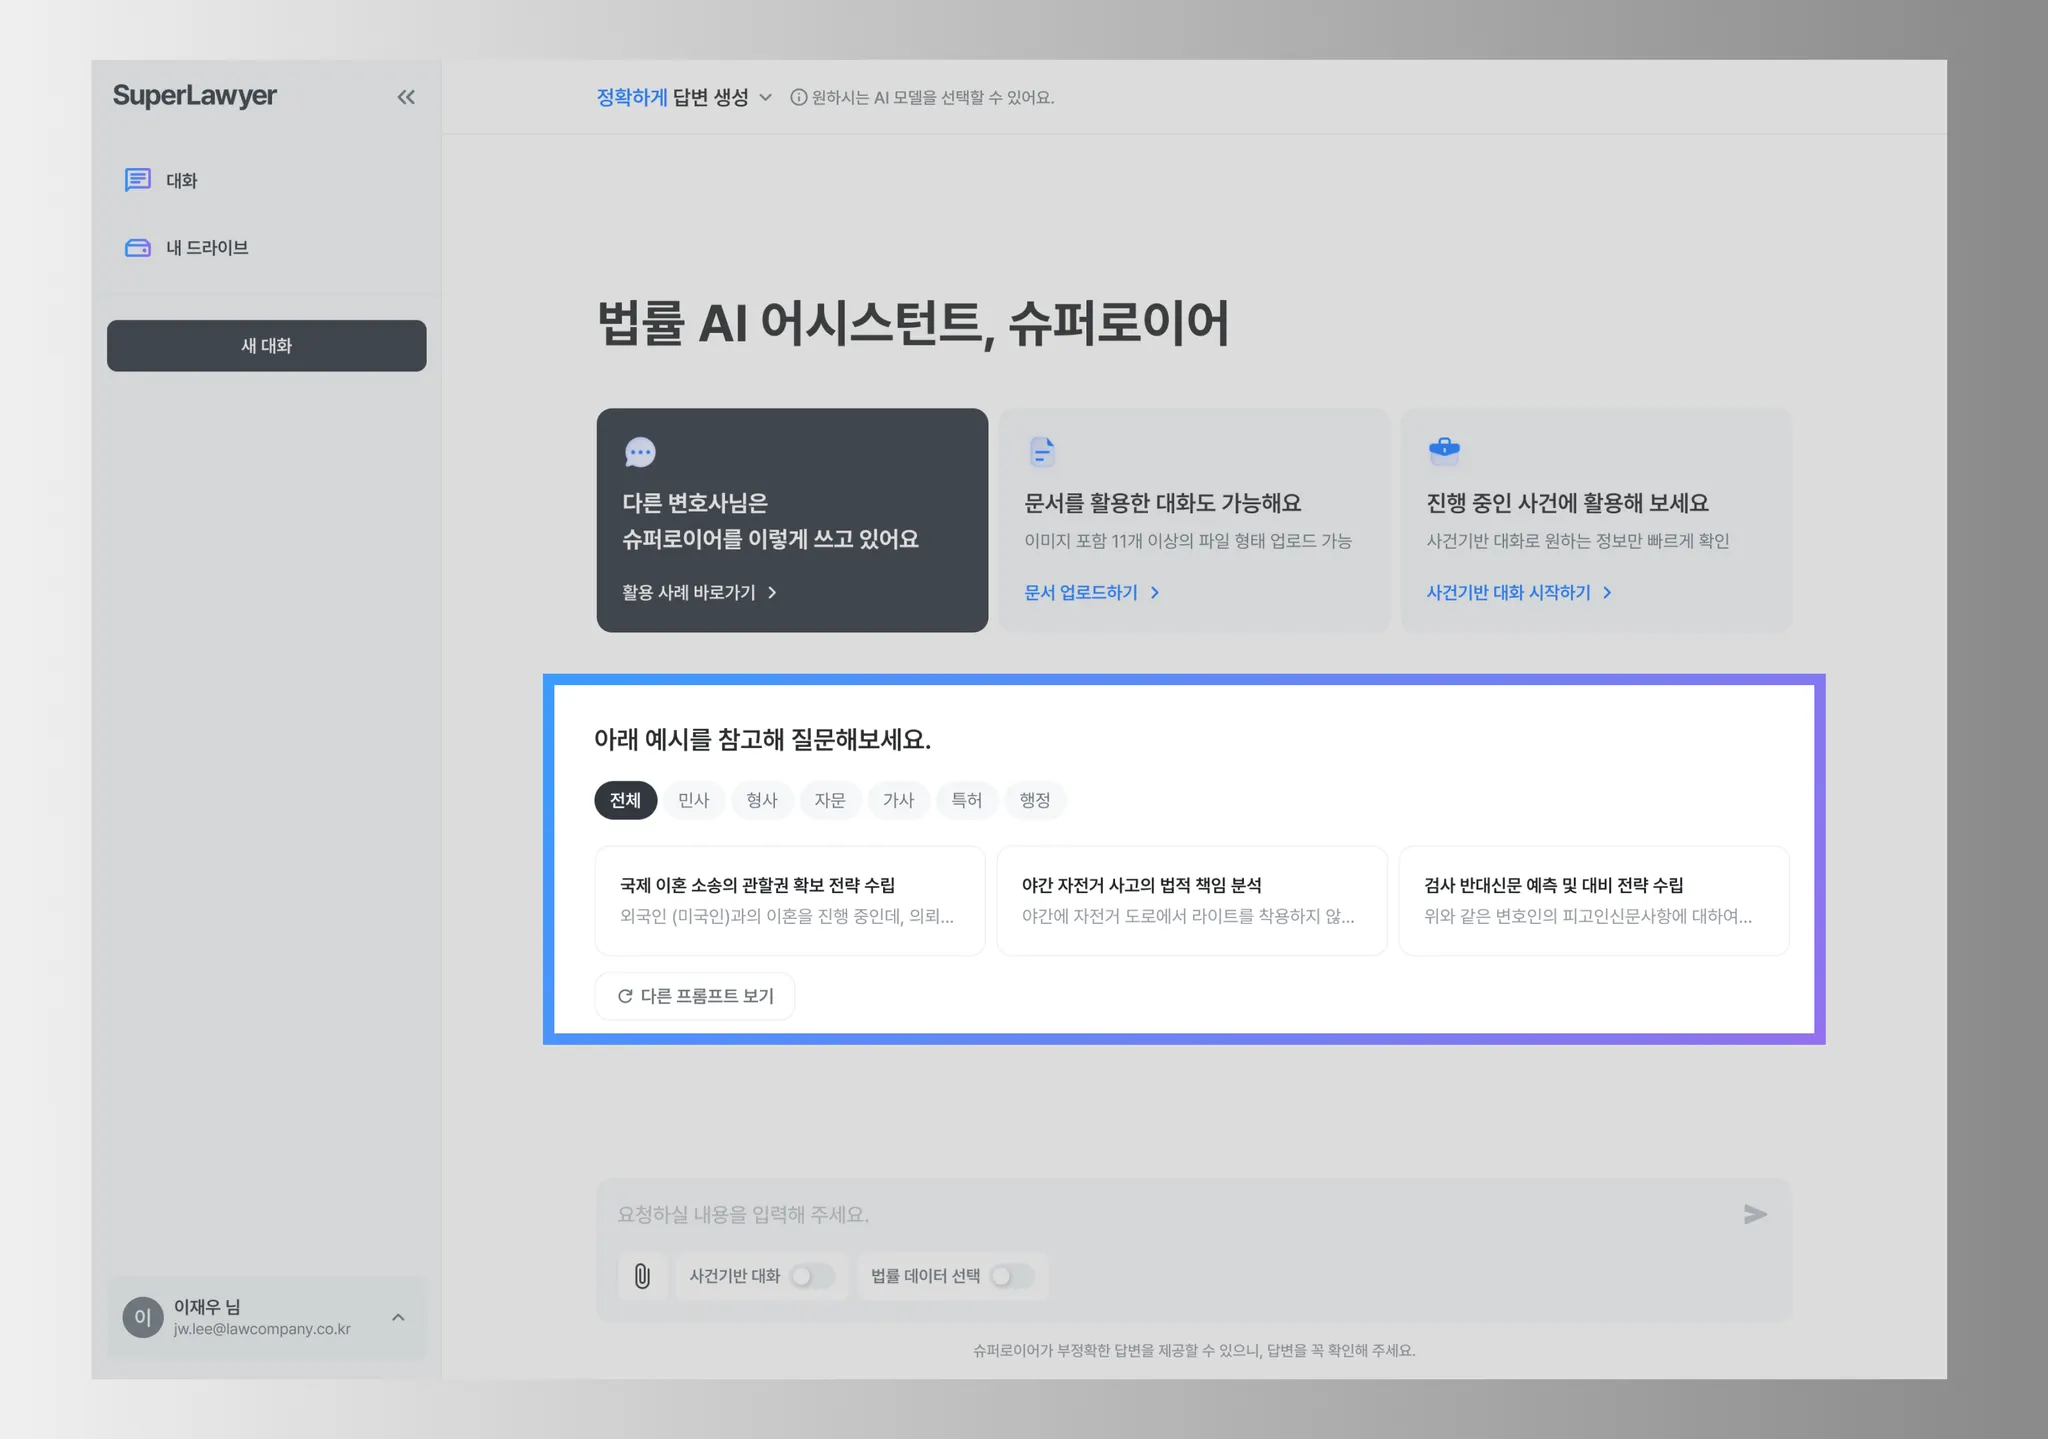This screenshot has width=2048, height=1439.
Task: Click the document icon on upload card
Action: (x=1042, y=452)
